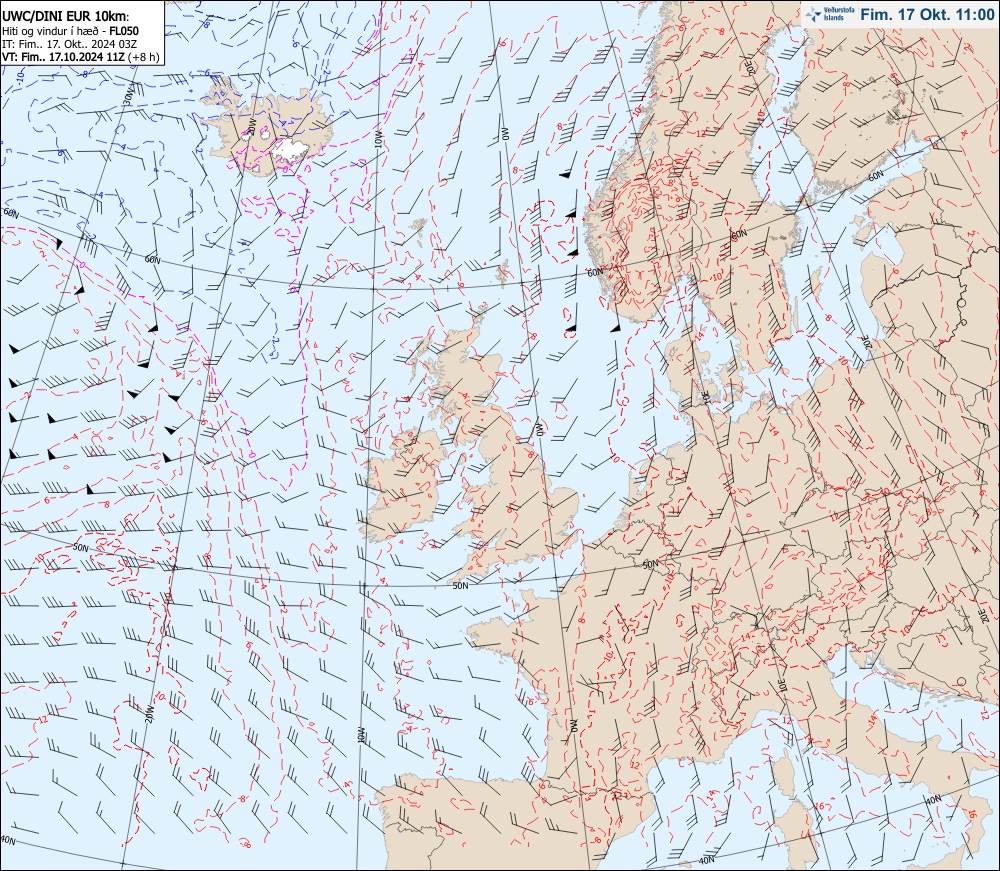Click 'Hiti og vindur í hæð - FL050' line
This screenshot has width=1000, height=871.
click(70, 31)
